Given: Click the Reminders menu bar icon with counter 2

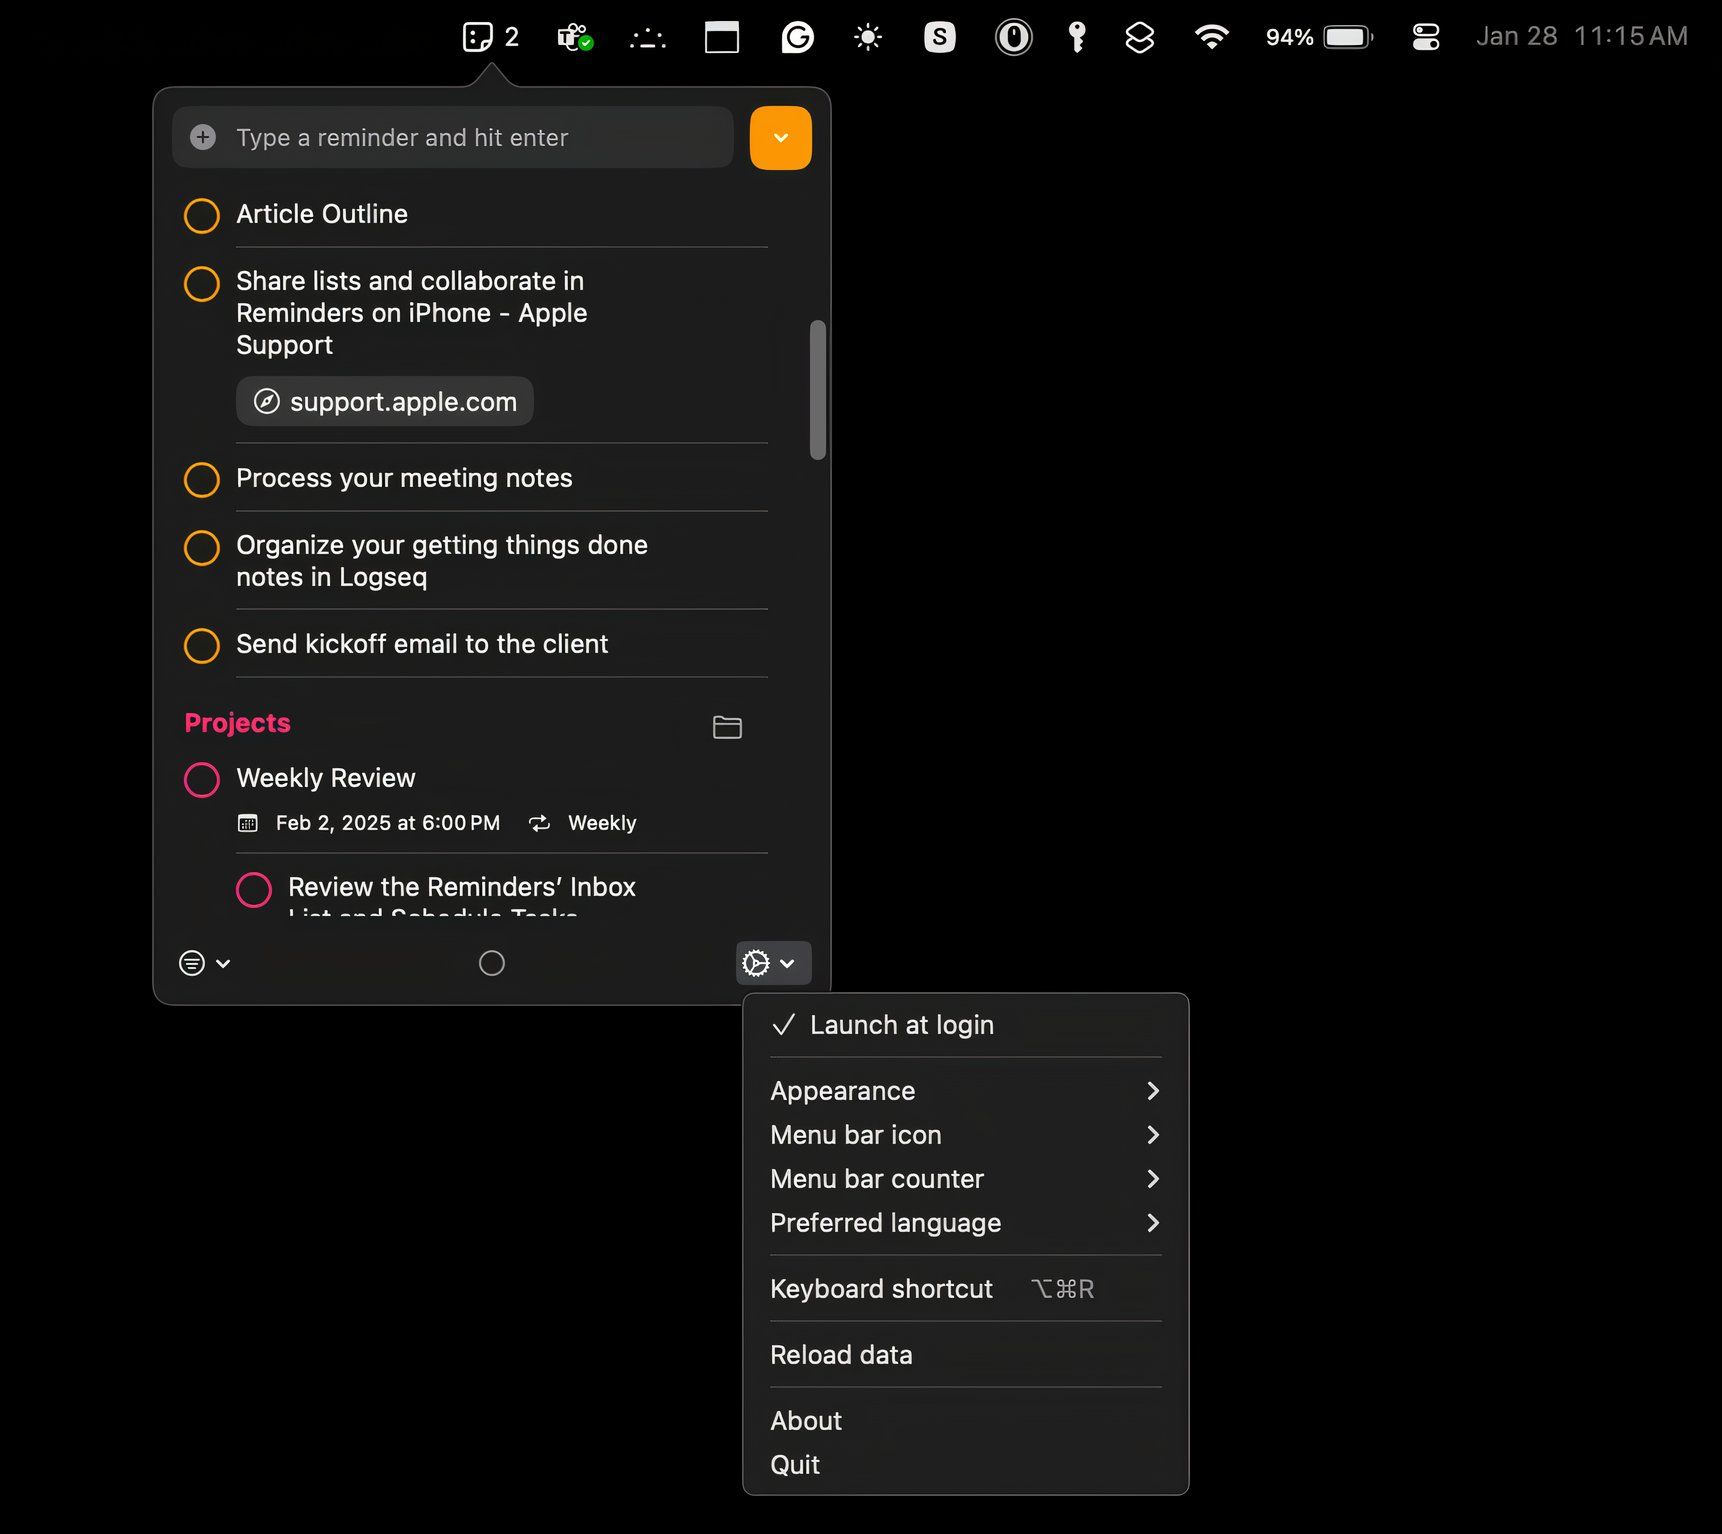Looking at the screenshot, I should [491, 37].
